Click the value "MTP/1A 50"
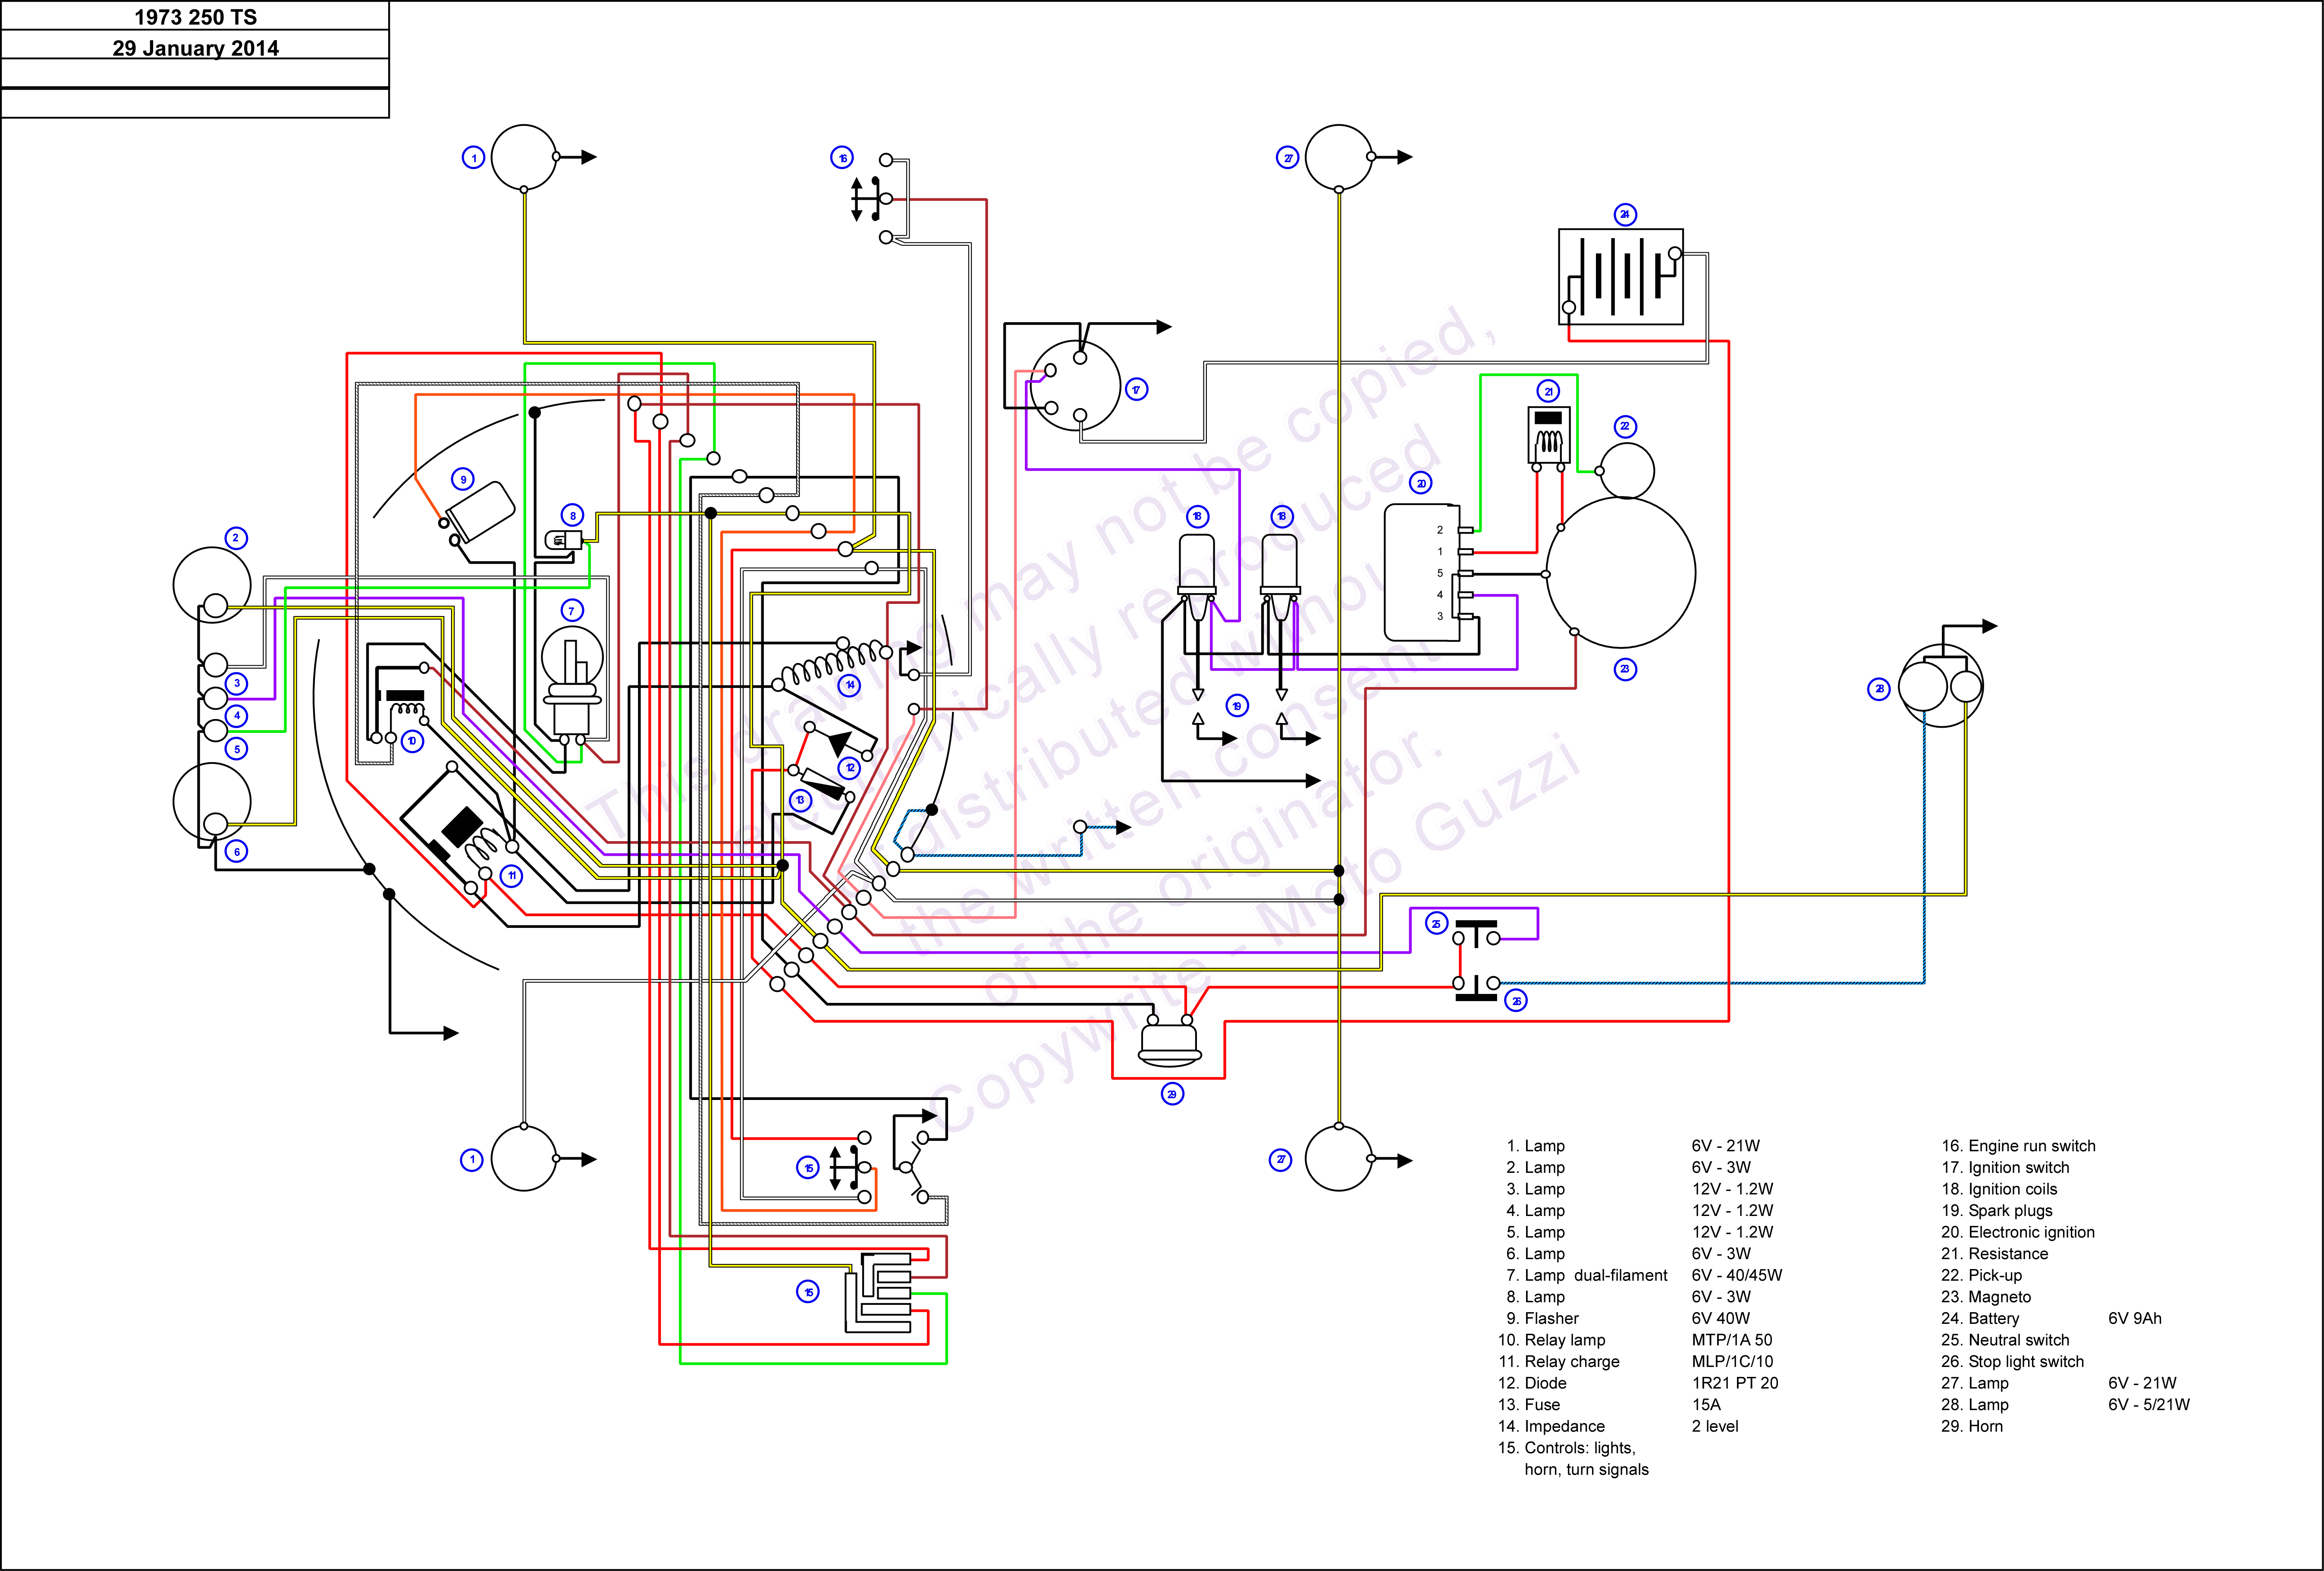This screenshot has height=1571, width=2324. [1732, 1340]
